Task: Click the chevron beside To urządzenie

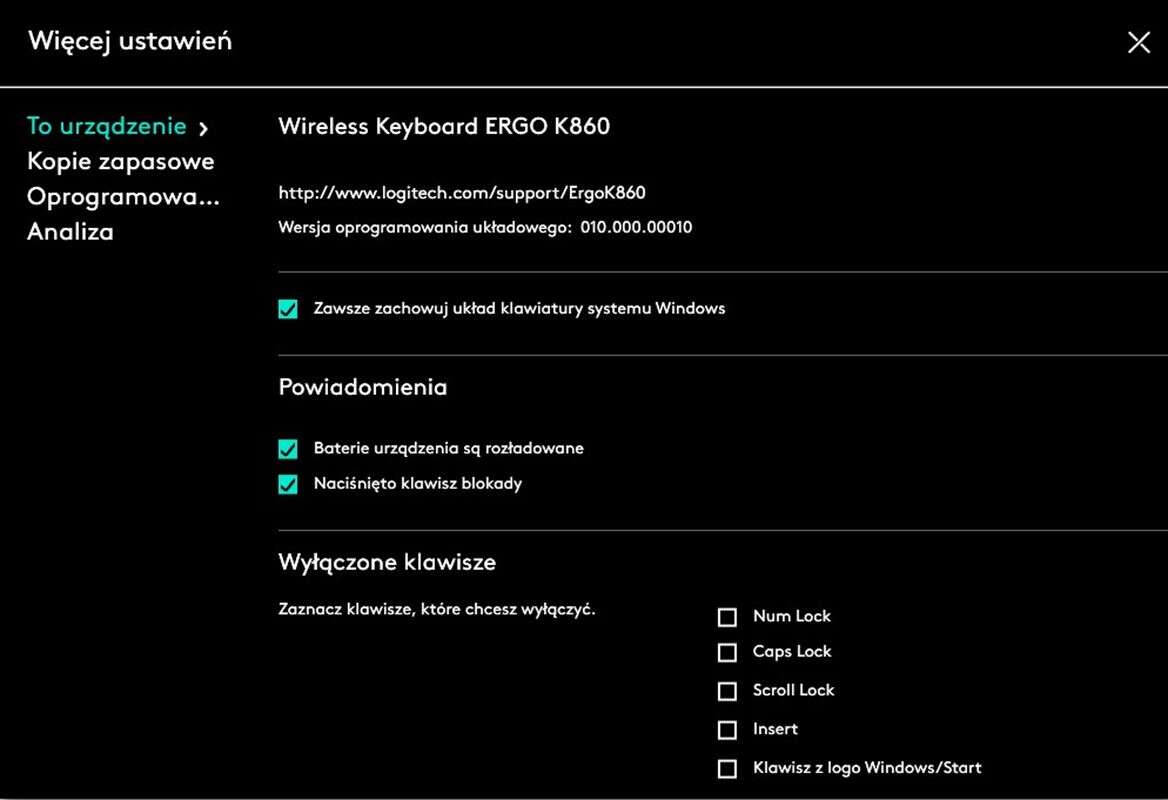Action: (x=203, y=128)
